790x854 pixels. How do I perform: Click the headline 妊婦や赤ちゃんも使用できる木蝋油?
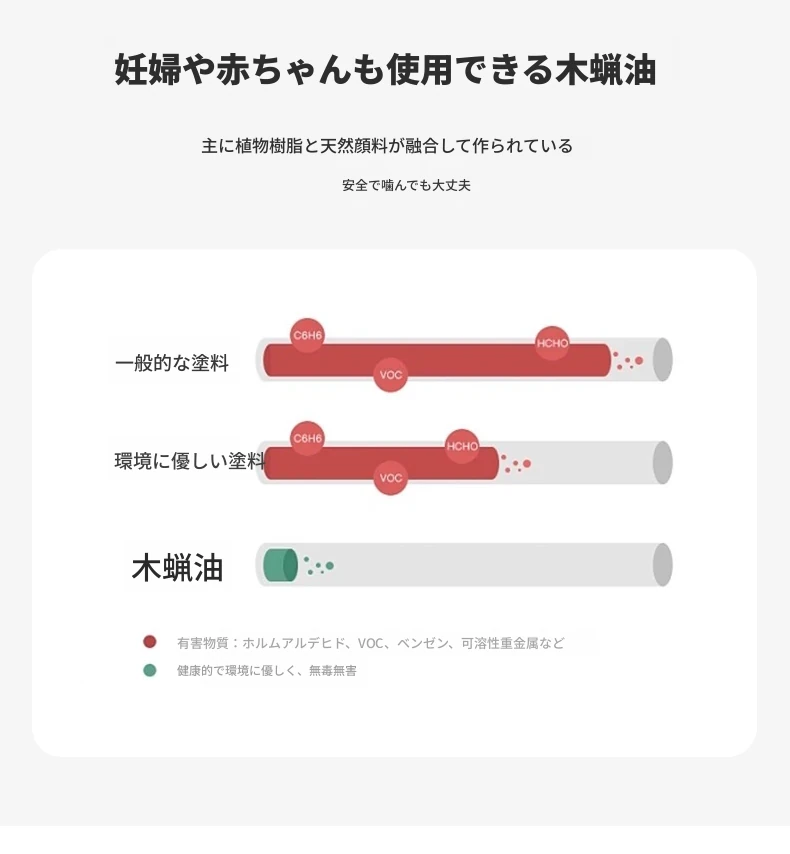click(x=385, y=71)
